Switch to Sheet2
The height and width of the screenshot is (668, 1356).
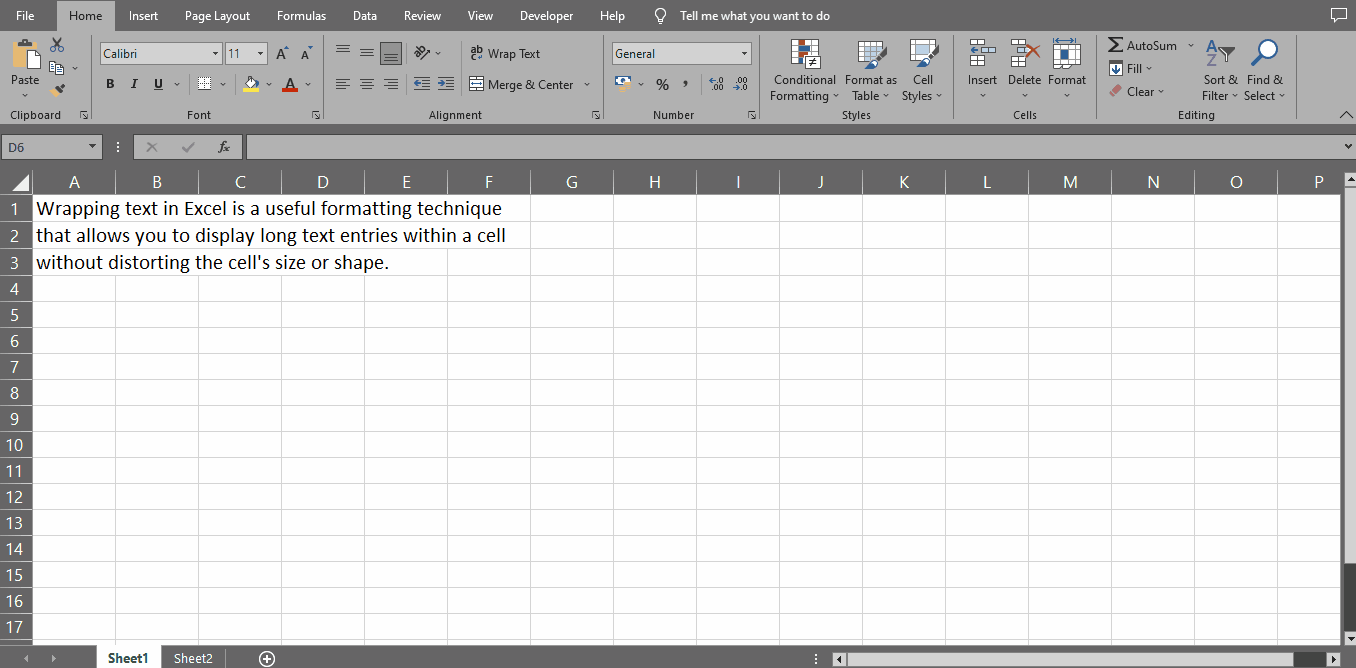click(192, 658)
